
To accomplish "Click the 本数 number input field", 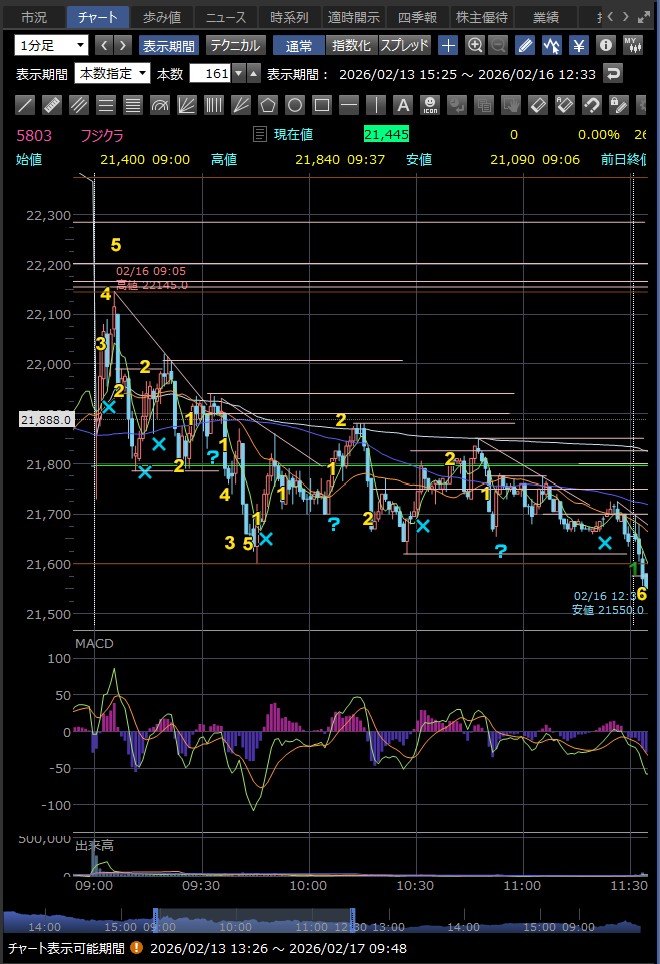I will click(x=210, y=73).
